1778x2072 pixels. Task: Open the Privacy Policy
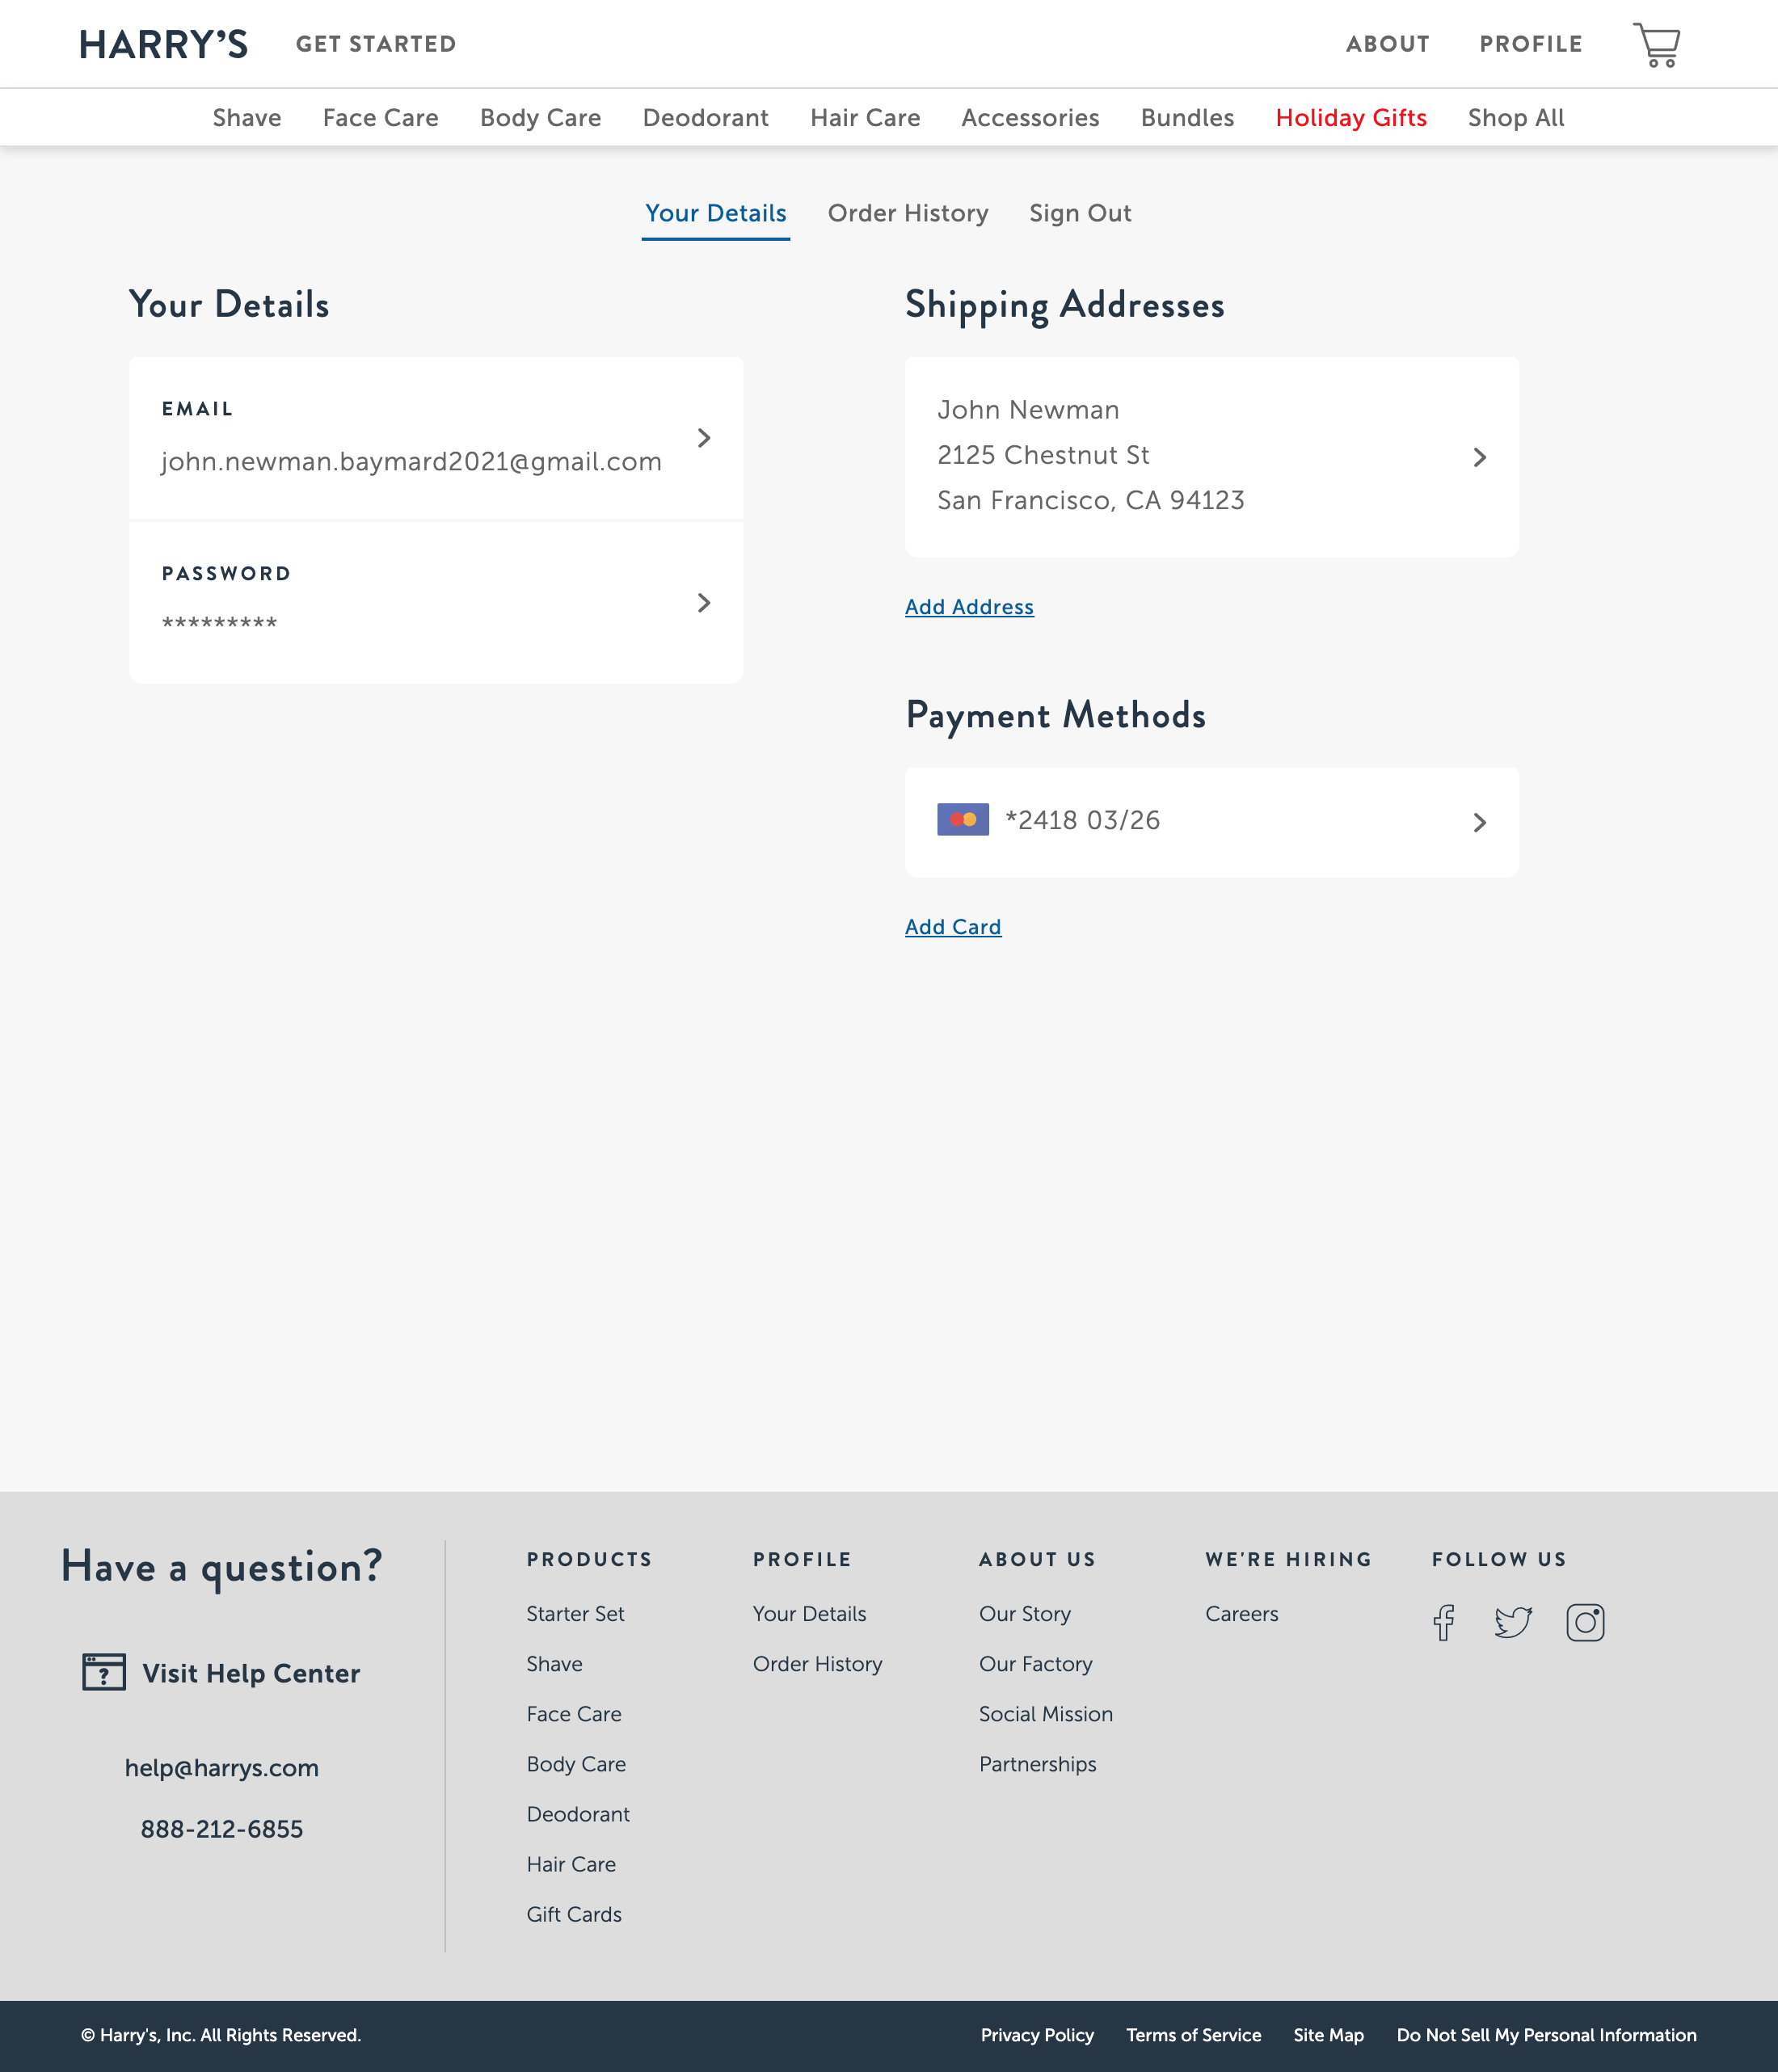(x=1037, y=2035)
